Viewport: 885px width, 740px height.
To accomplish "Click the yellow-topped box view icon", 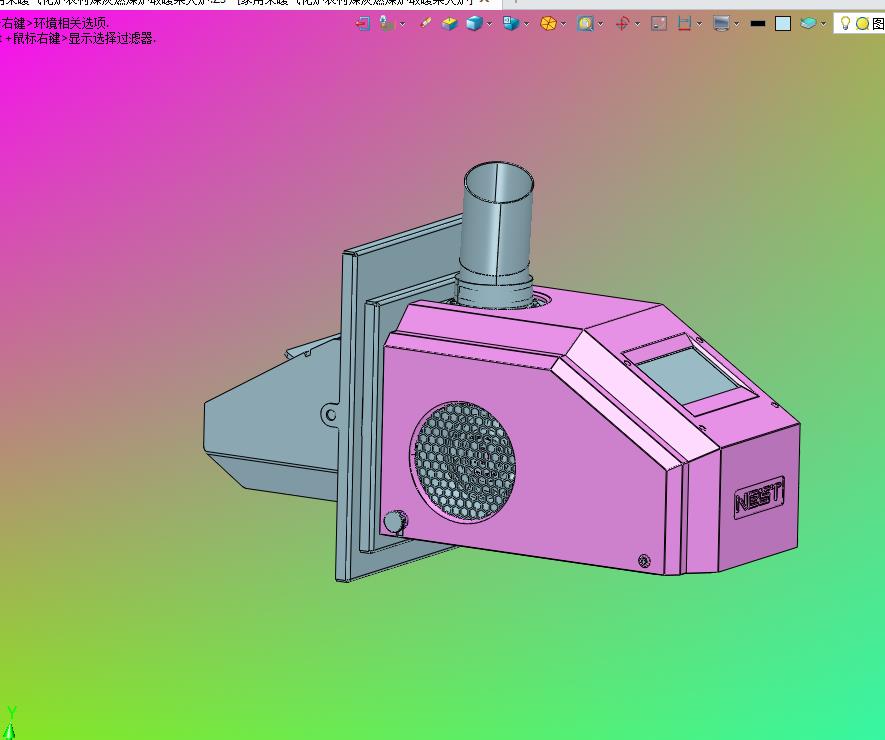I will (449, 24).
